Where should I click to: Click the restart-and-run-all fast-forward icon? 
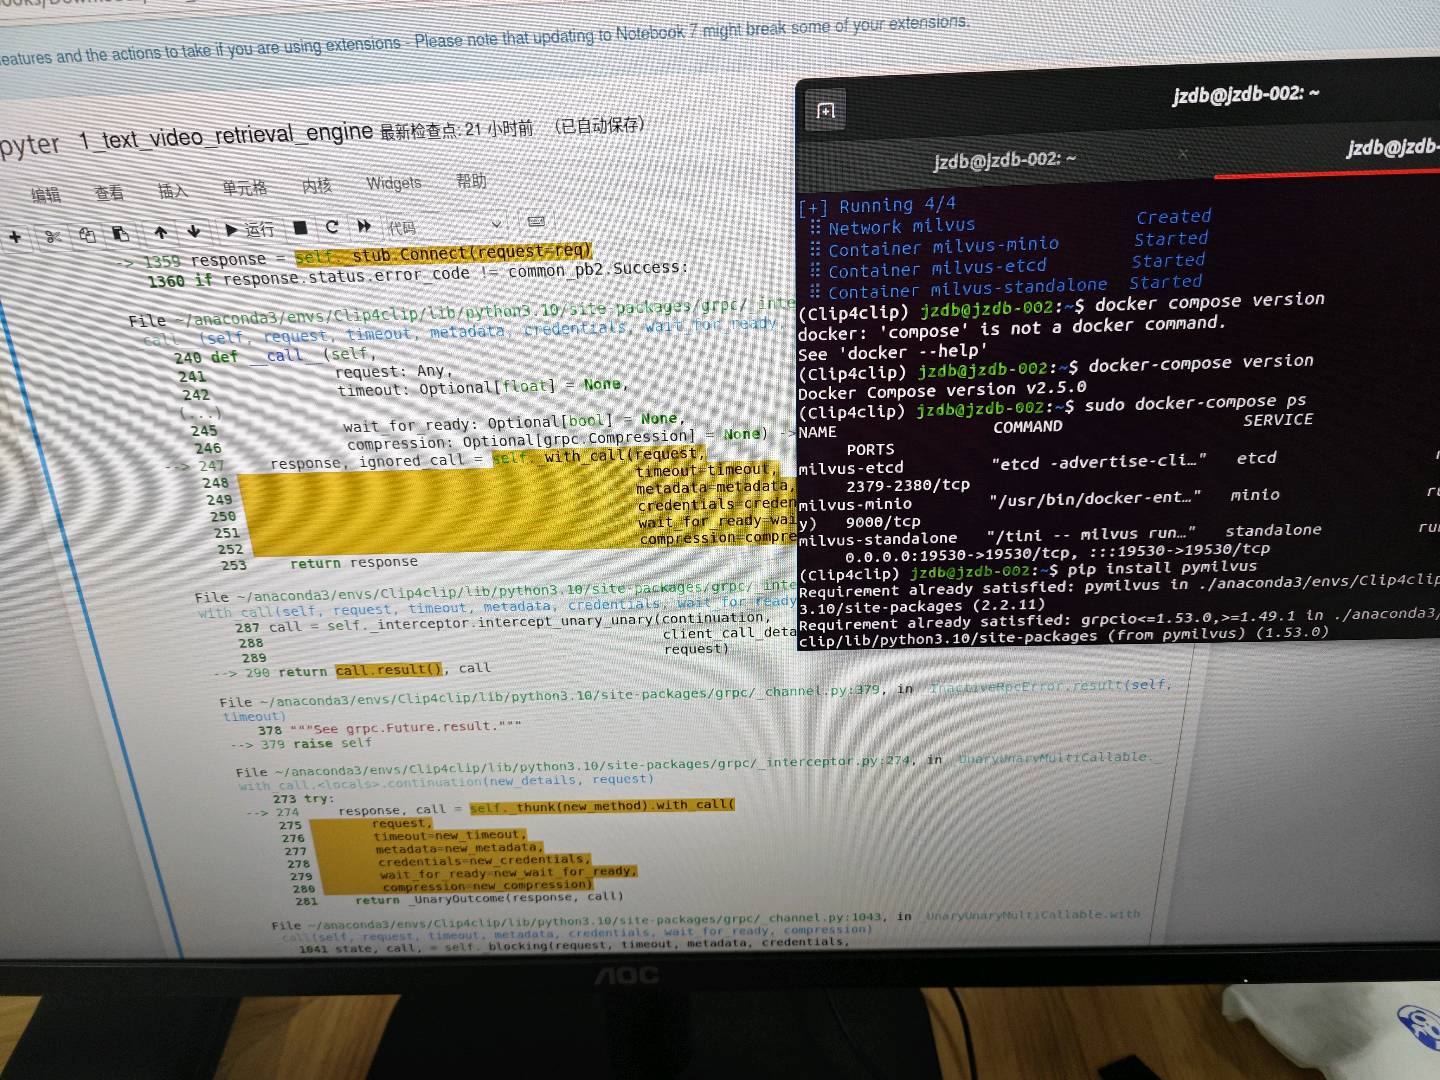364,226
